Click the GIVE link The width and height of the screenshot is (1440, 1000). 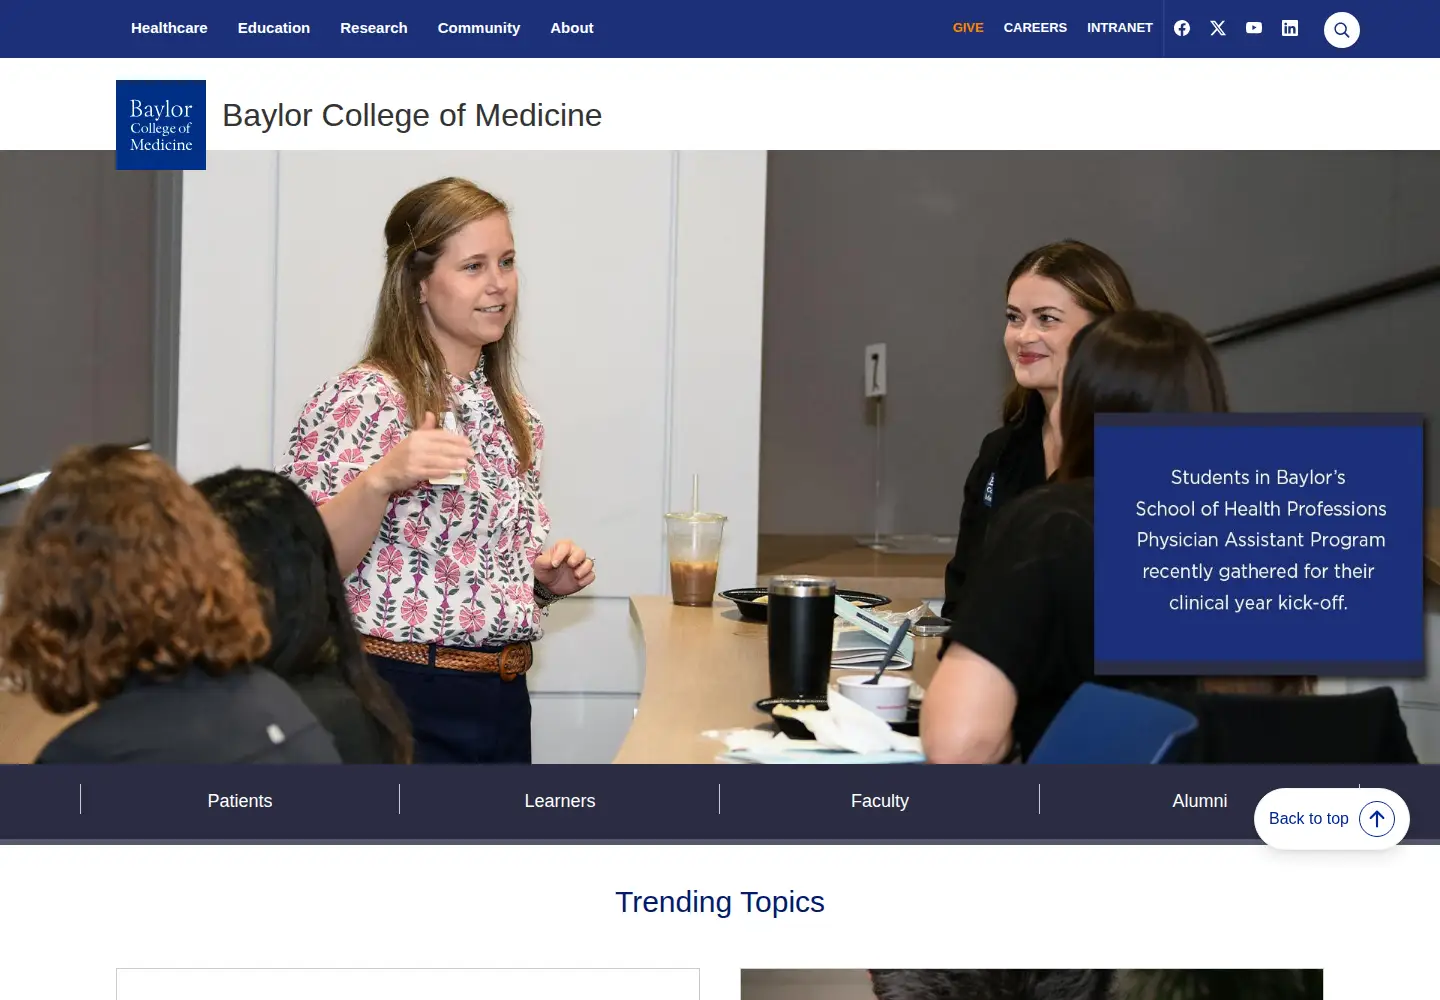point(968,28)
